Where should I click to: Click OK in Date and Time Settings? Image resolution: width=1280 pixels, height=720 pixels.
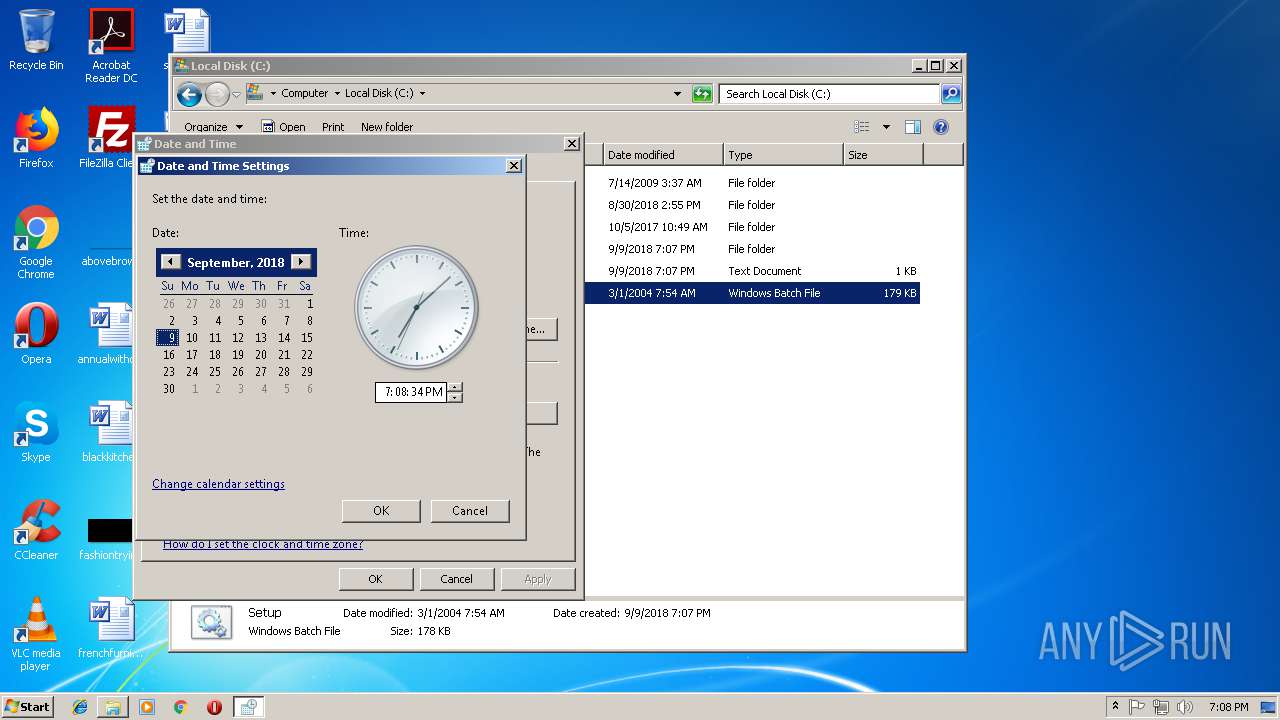pos(381,510)
